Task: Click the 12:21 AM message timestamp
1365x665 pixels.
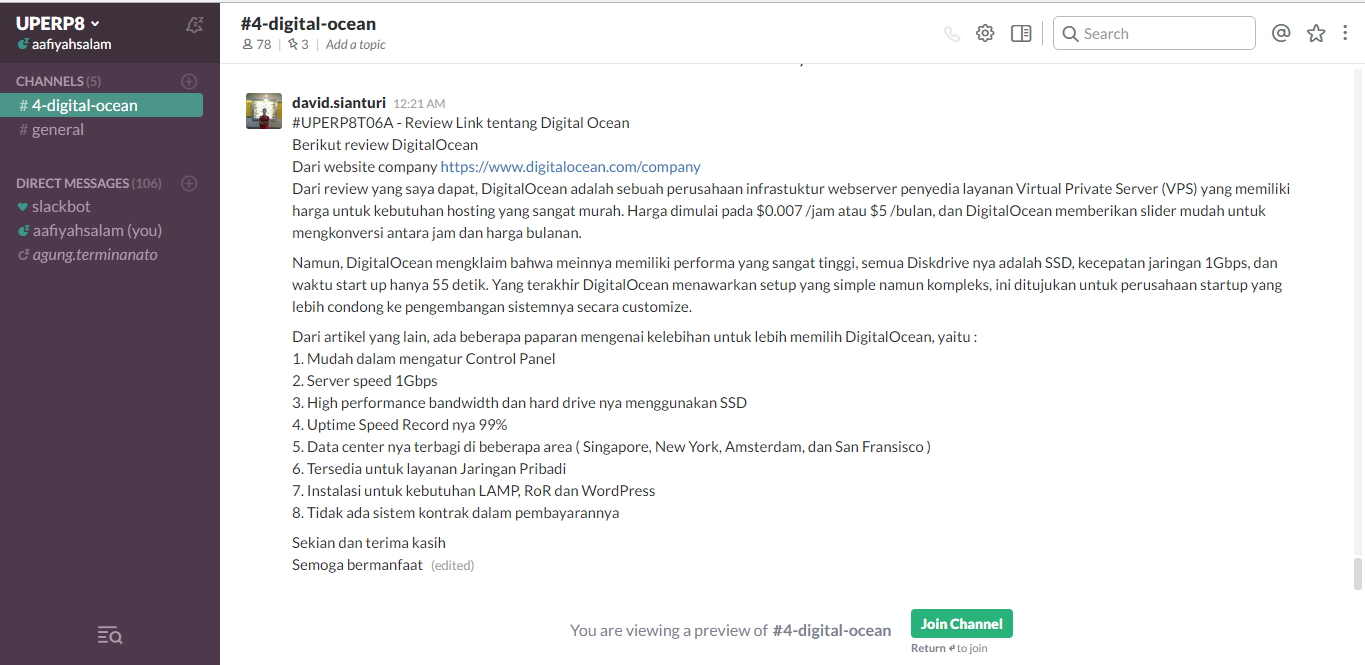Action: (419, 103)
